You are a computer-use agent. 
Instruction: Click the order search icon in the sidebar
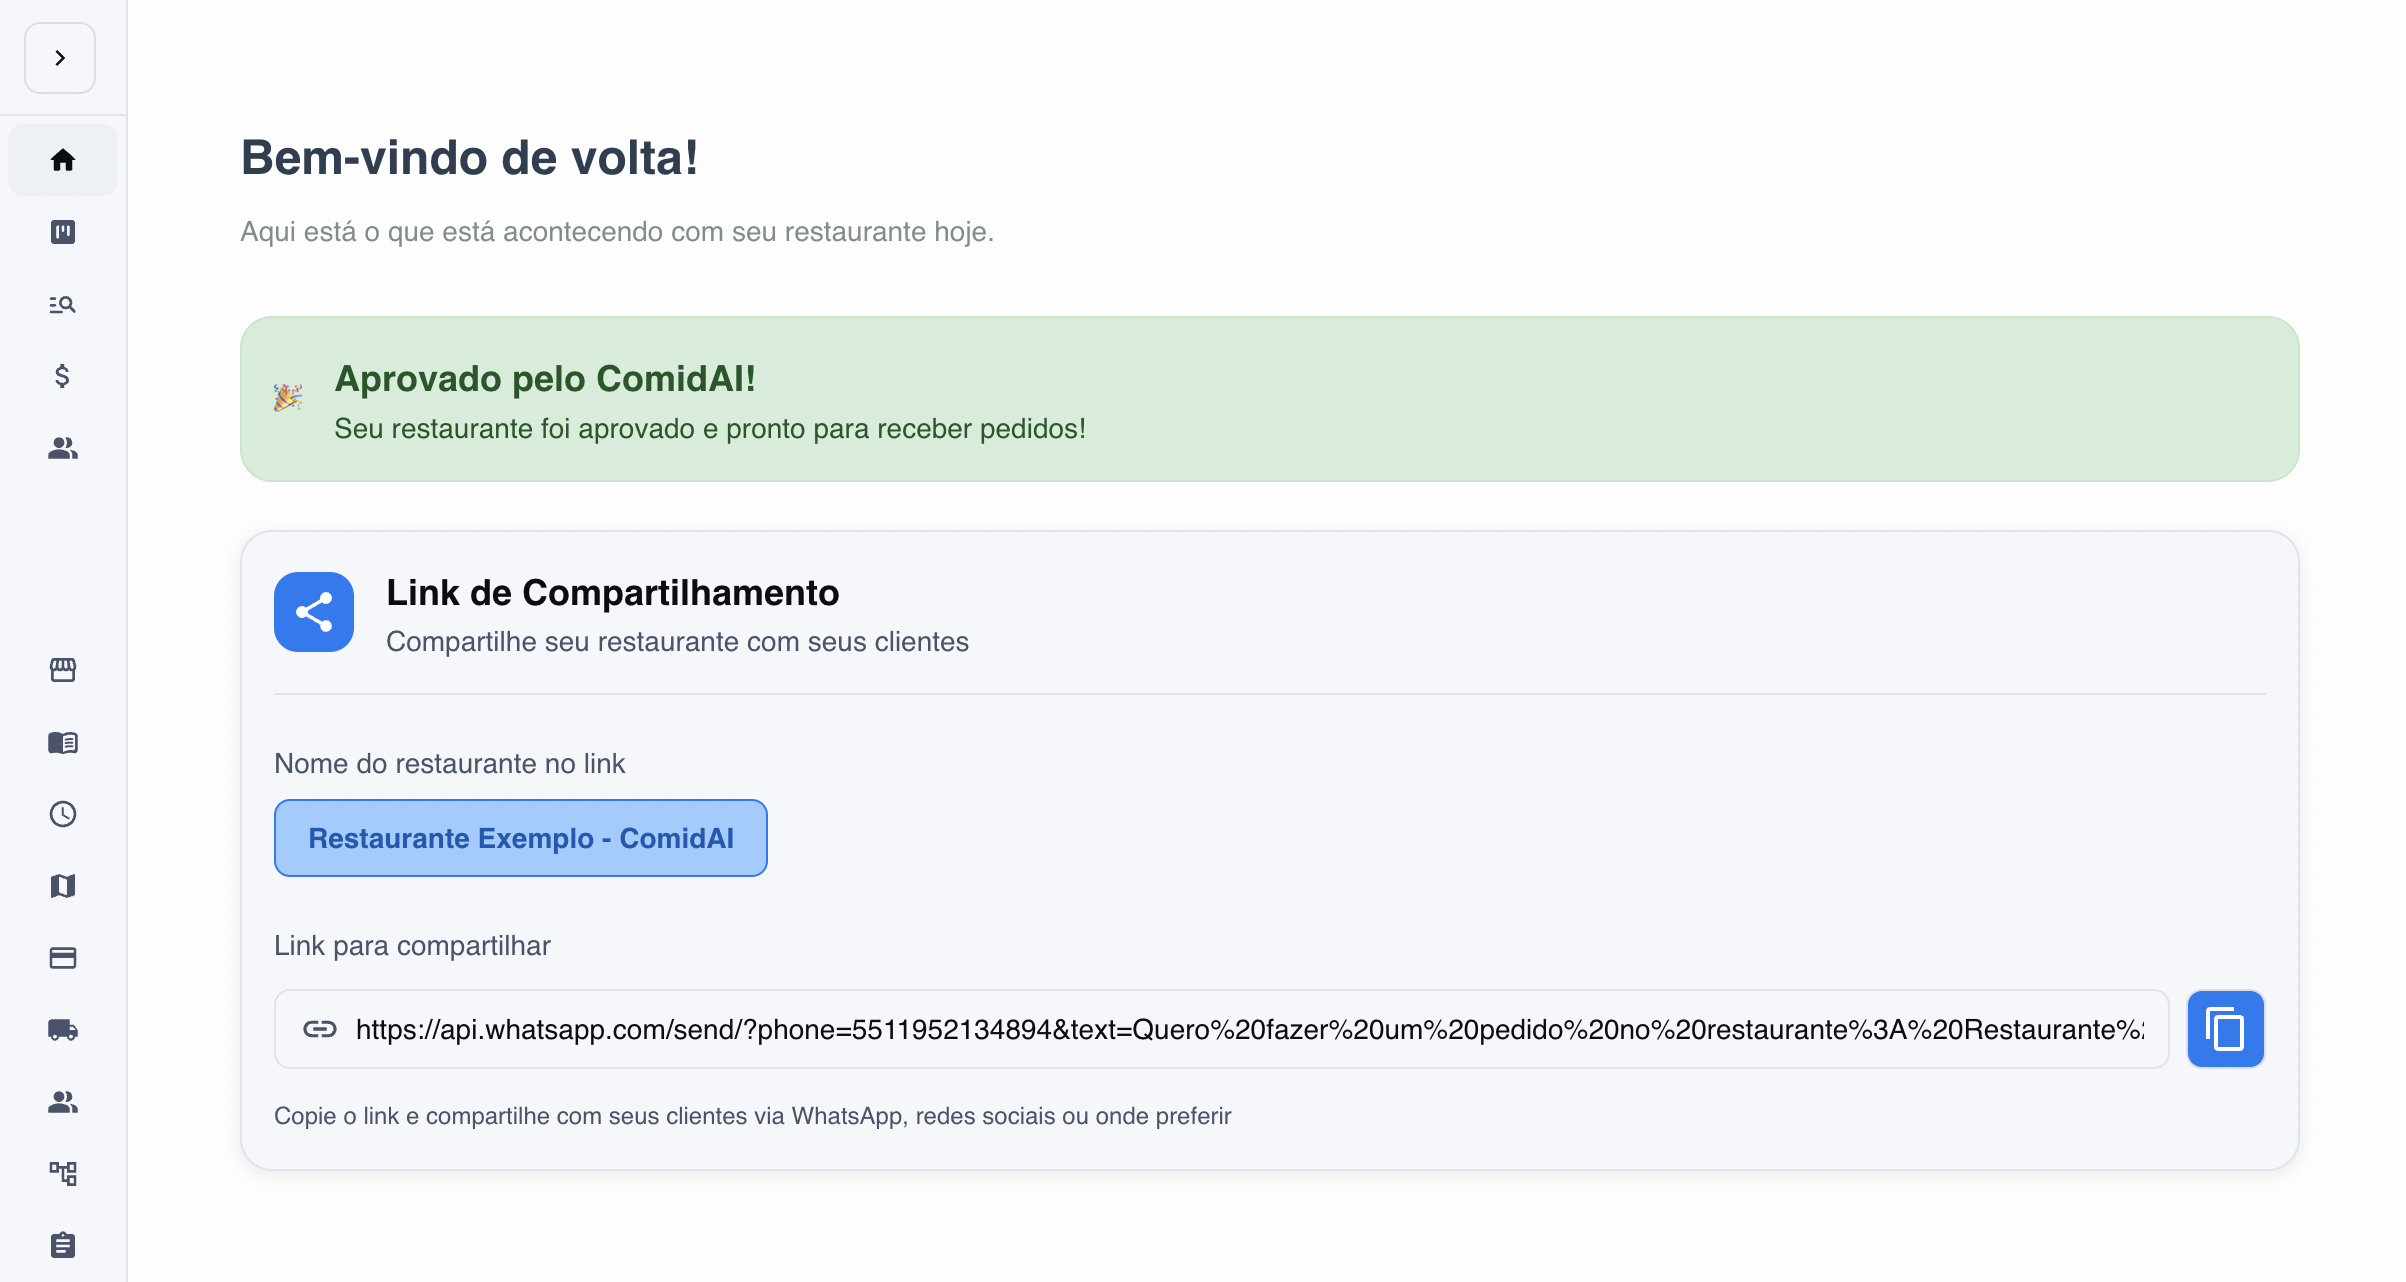point(62,304)
